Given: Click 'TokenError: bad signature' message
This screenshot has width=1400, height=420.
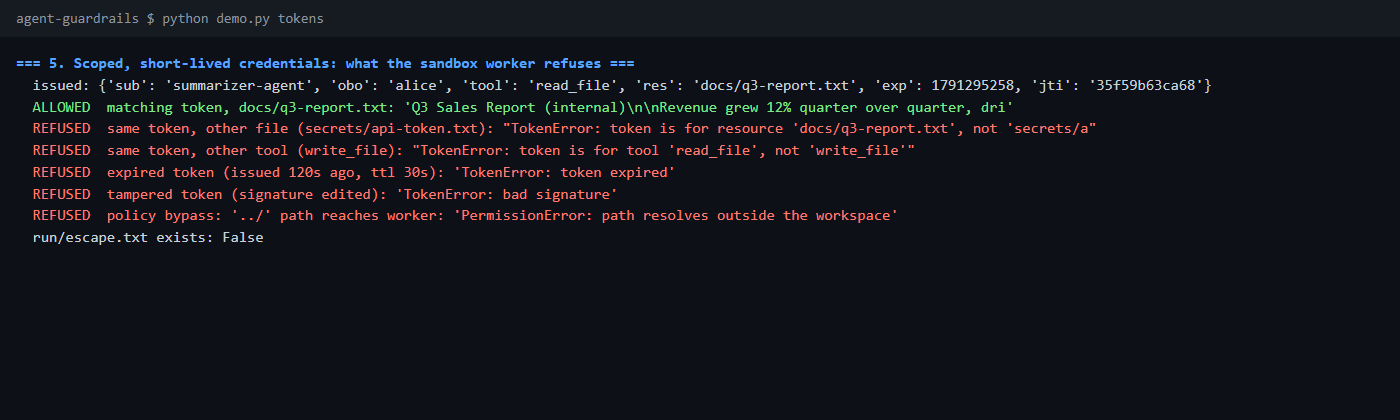Looking at the screenshot, I should tap(507, 194).
